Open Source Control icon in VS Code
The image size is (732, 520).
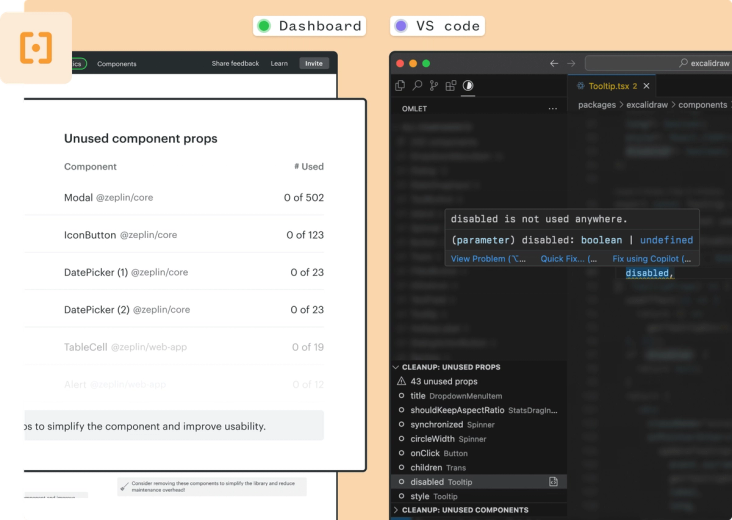[x=434, y=85]
